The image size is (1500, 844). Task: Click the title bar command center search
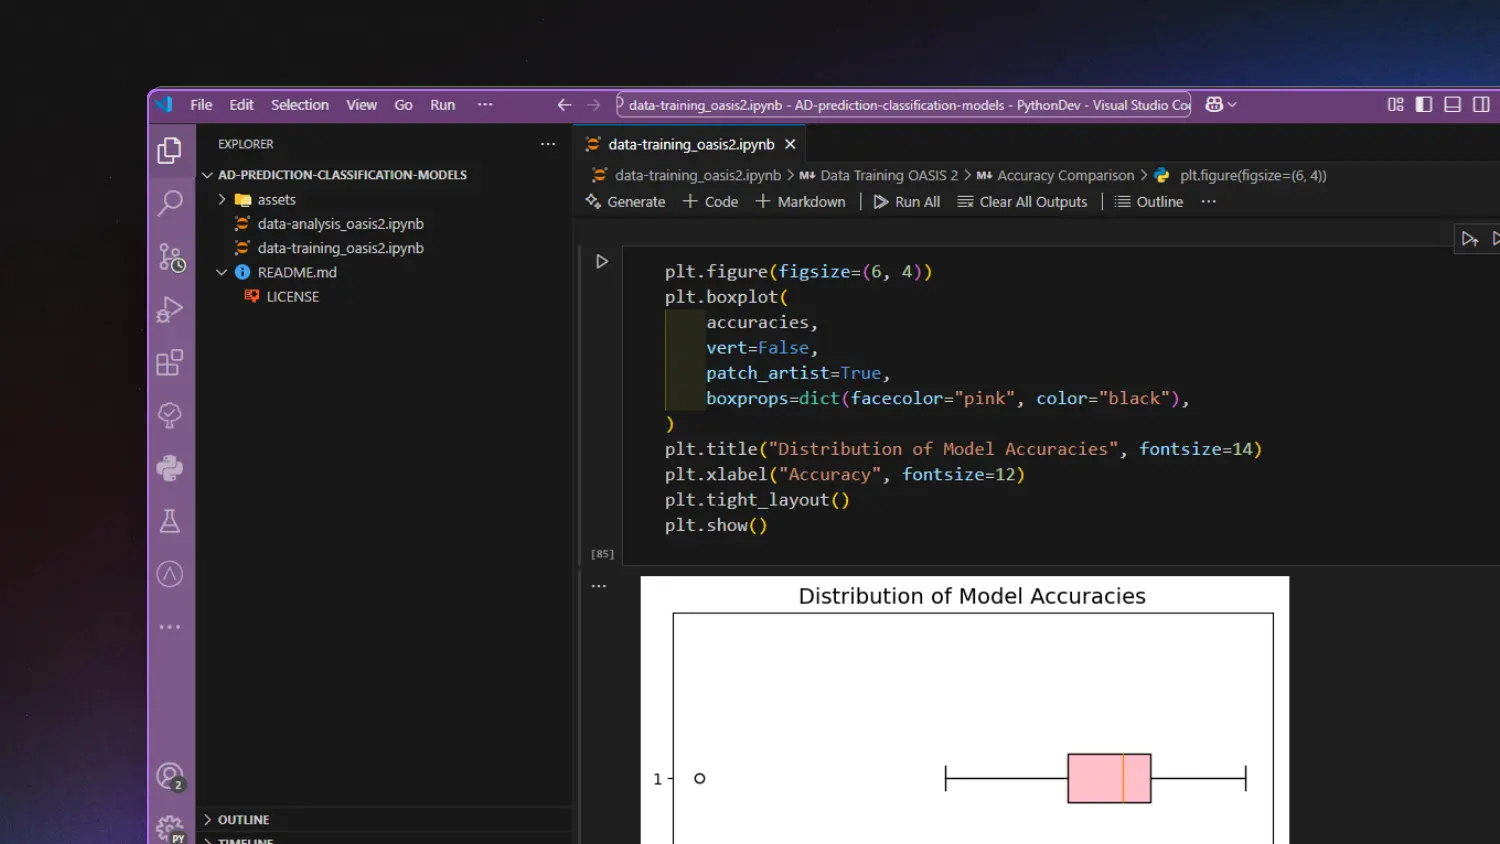coord(903,104)
